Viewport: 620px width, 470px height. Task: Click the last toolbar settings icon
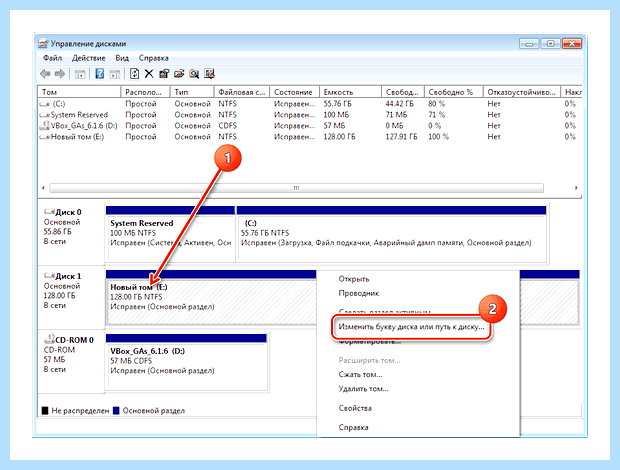(209, 74)
